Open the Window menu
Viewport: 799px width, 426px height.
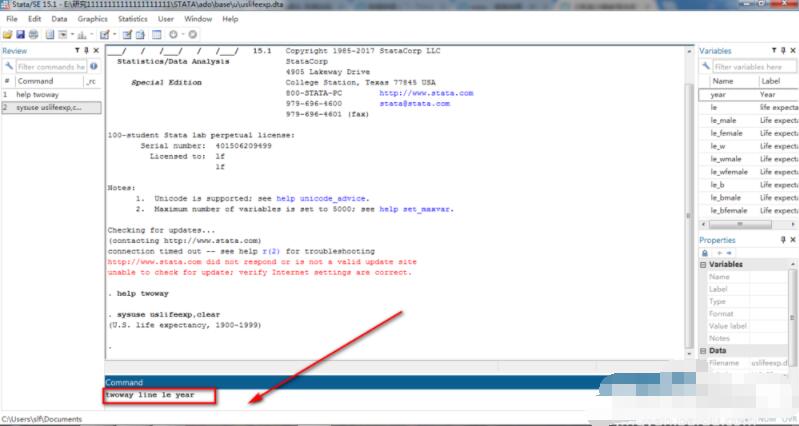point(198,19)
